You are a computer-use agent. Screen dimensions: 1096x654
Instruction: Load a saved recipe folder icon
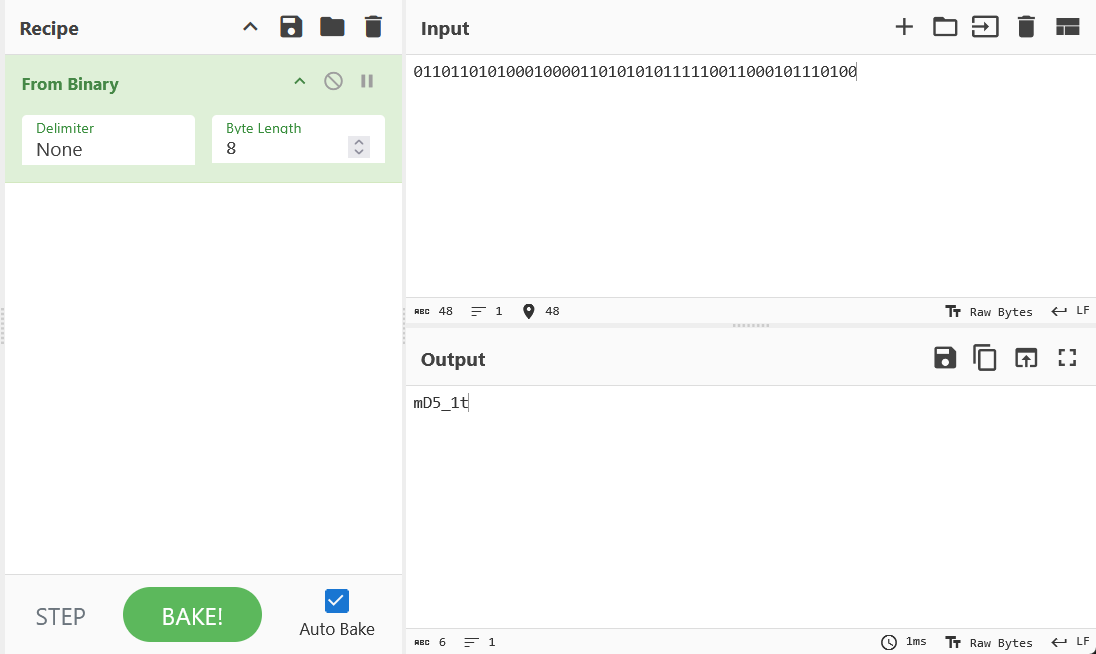[332, 27]
